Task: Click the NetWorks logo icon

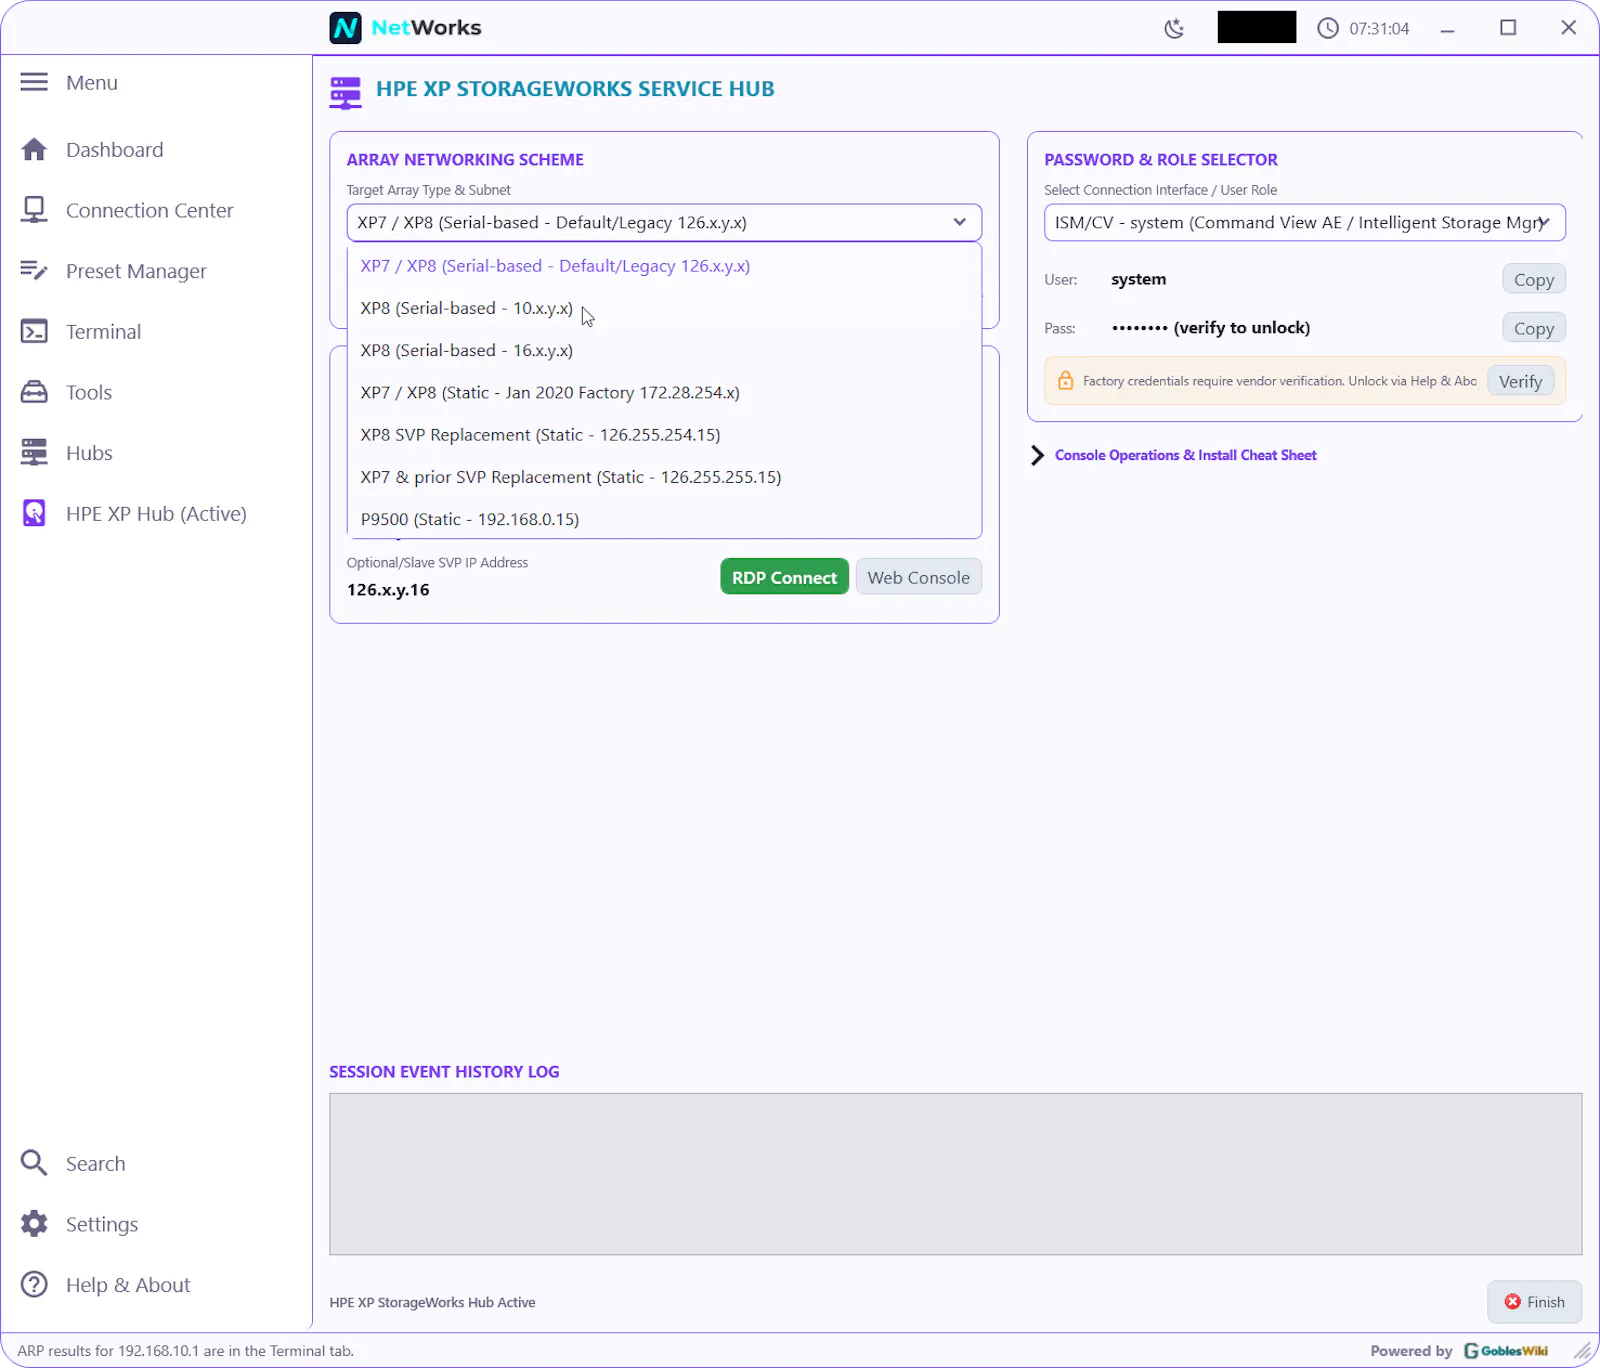Action: point(345,28)
